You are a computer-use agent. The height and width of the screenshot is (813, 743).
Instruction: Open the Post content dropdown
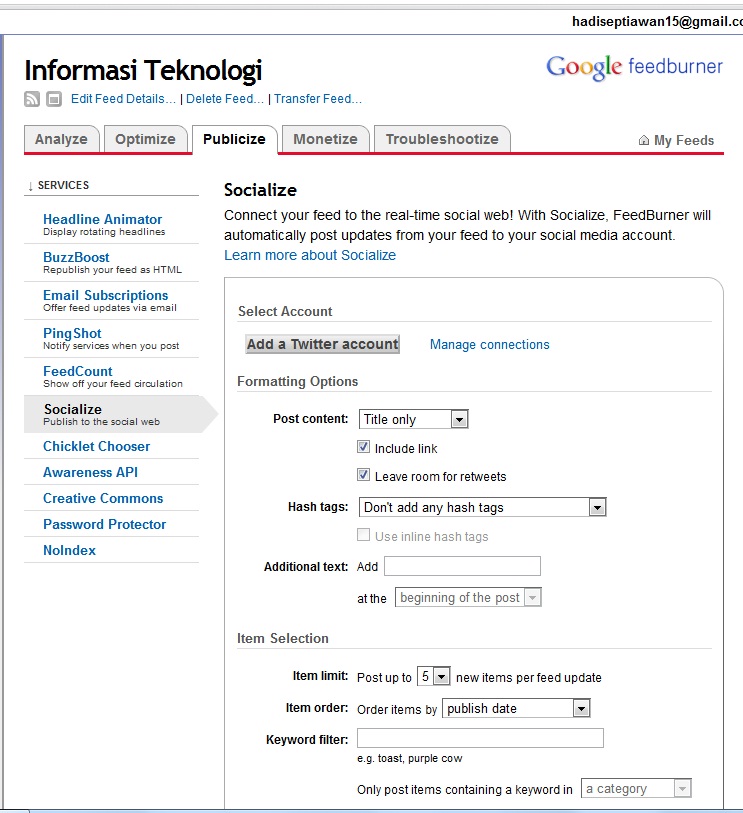pos(413,419)
